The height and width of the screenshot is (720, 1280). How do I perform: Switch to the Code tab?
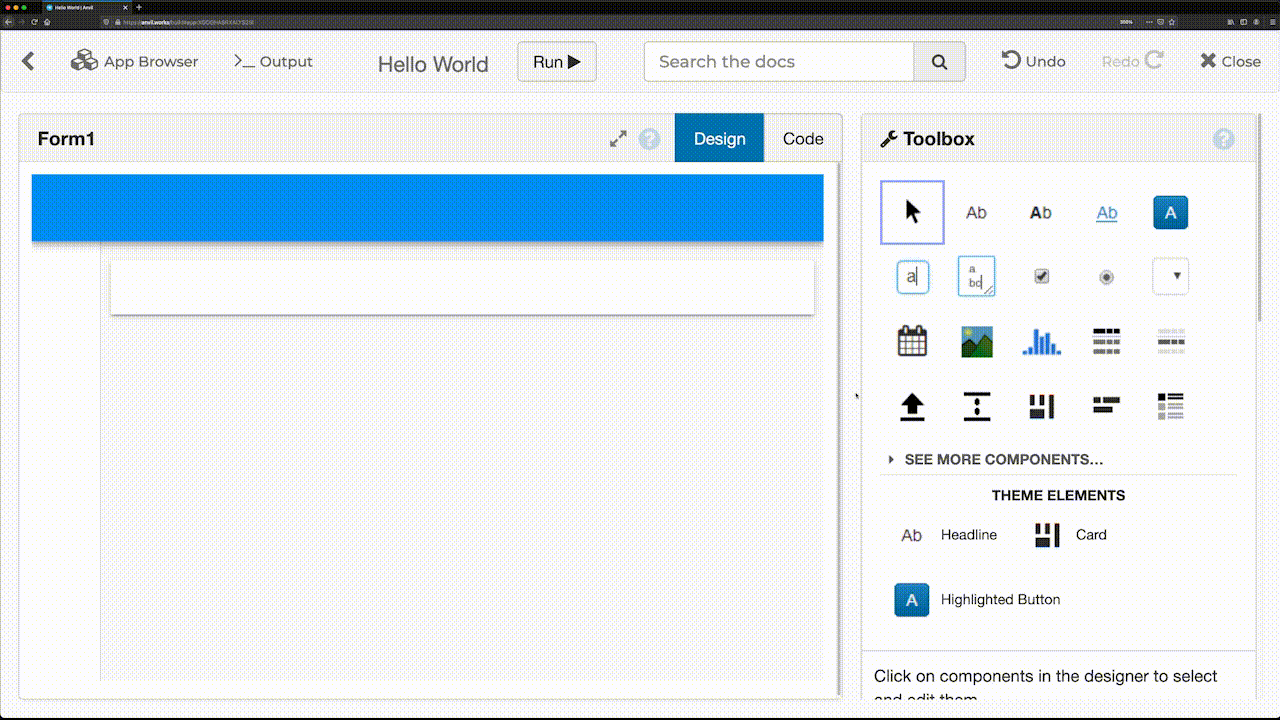pos(802,138)
